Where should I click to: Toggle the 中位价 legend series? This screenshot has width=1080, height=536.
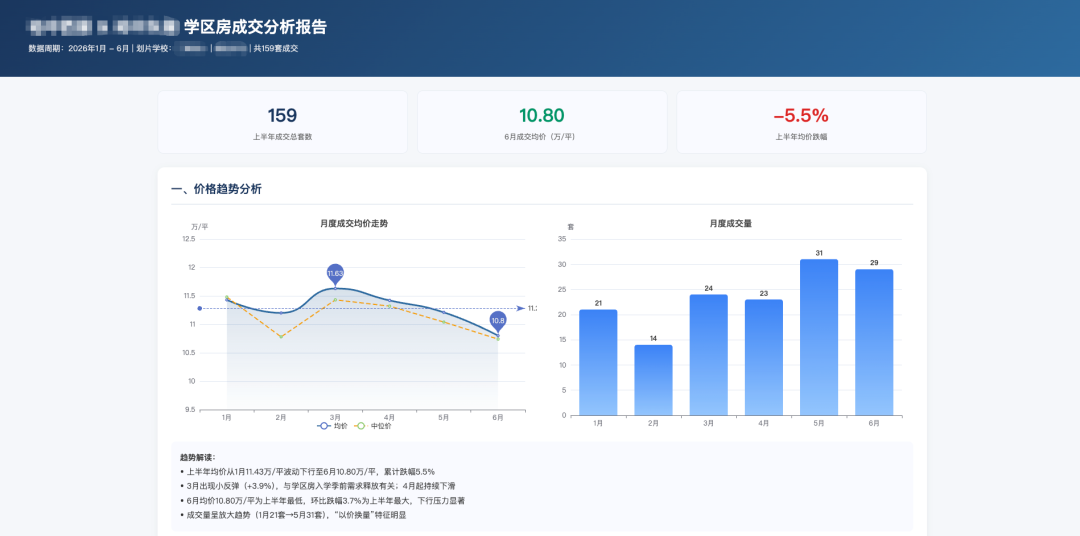point(372,426)
